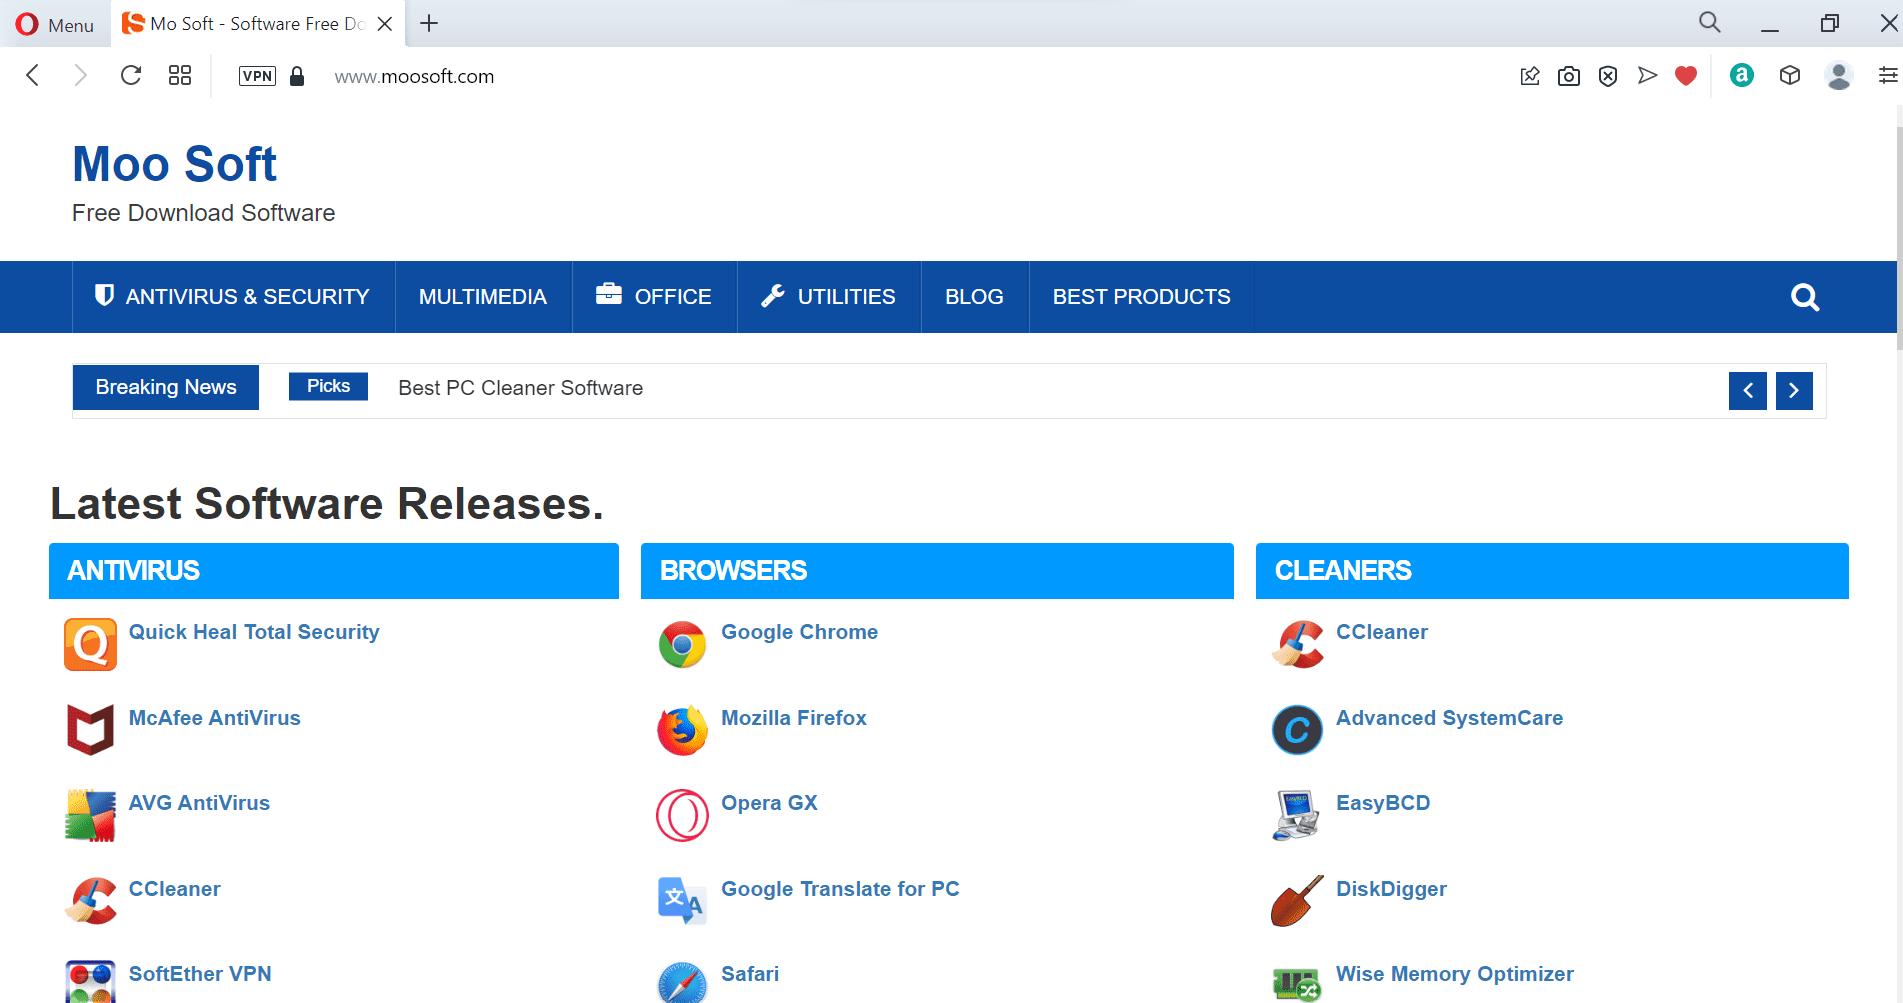Click the EasyBCD computer icon
This screenshot has height=1003, width=1903.
(1297, 815)
